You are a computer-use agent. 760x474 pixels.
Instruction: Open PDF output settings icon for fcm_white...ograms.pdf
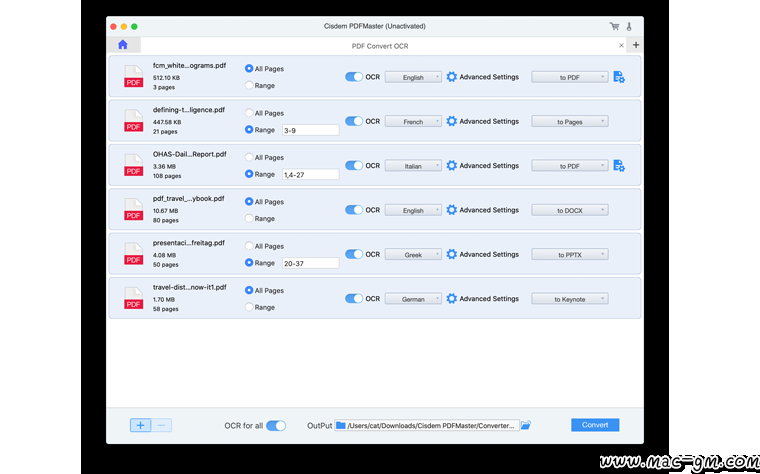619,77
